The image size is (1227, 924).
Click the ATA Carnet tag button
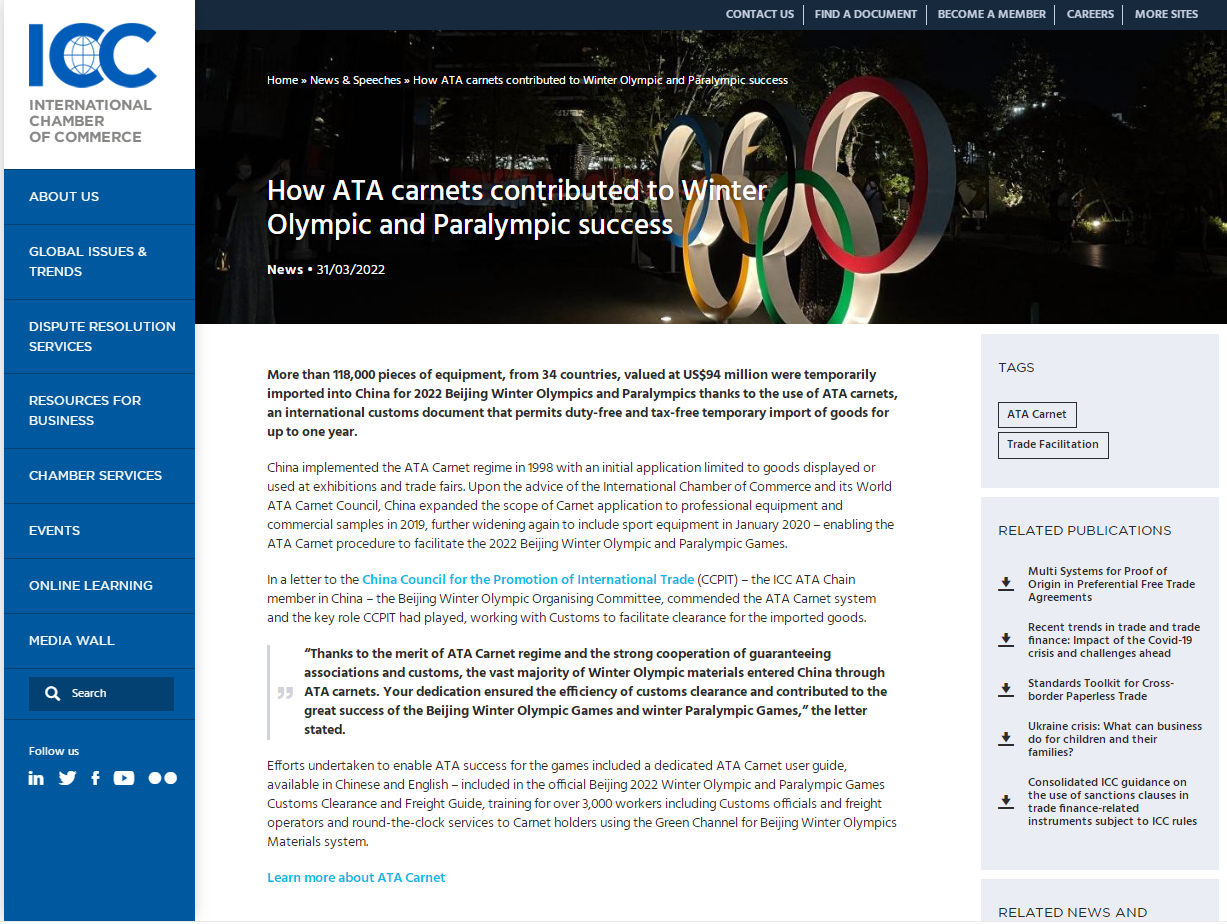tap(1036, 414)
